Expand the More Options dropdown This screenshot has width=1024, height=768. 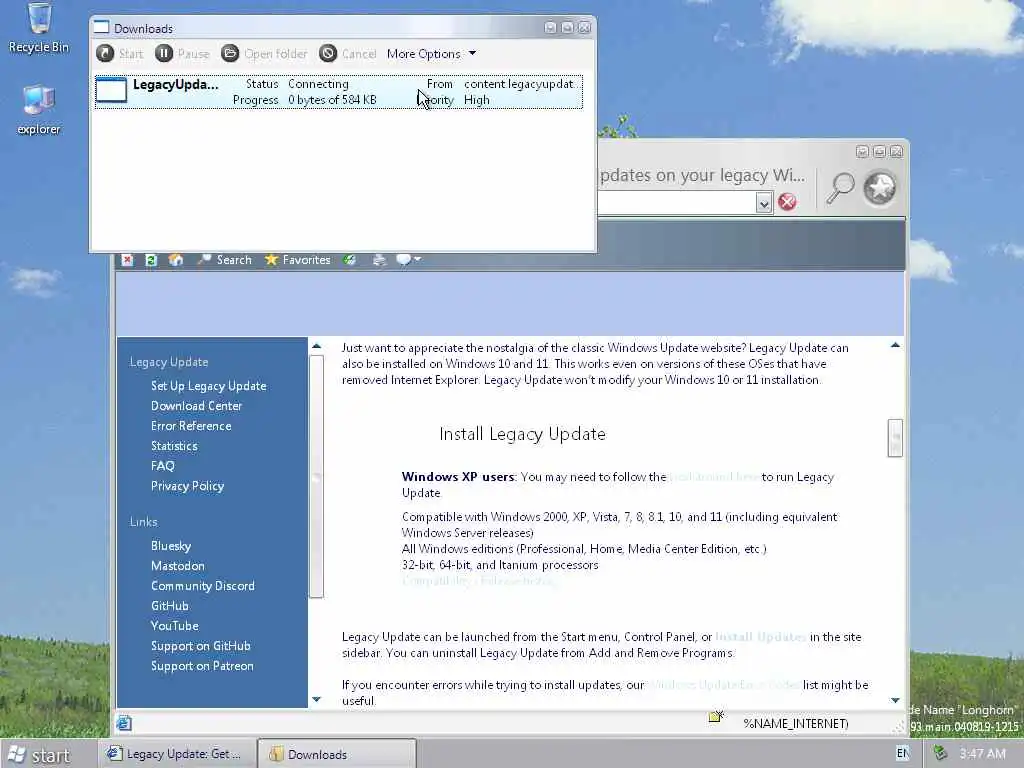pos(431,54)
